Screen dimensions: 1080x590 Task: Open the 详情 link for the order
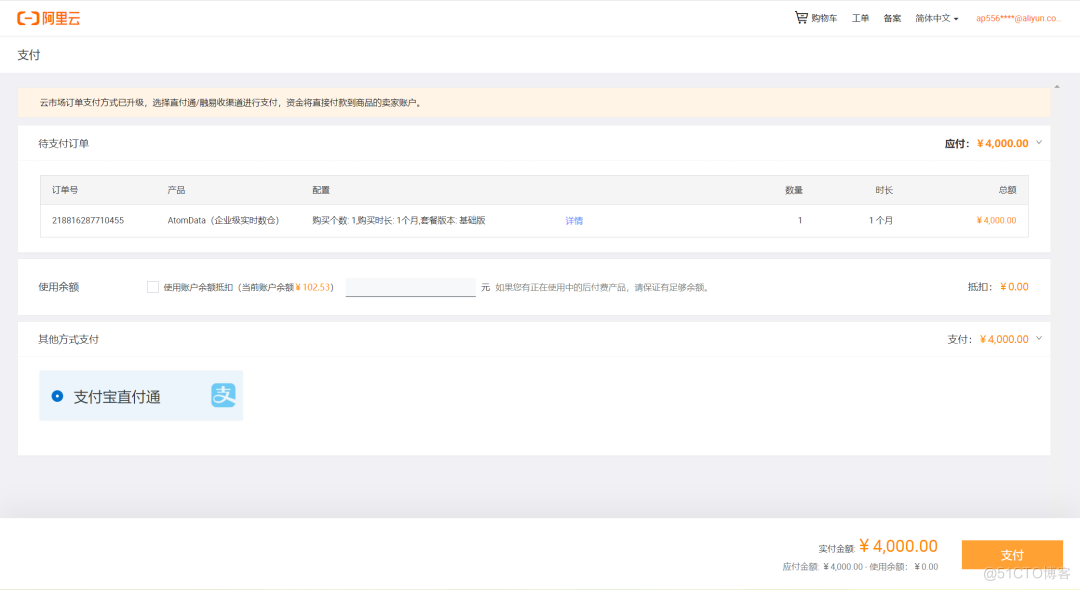pyautogui.click(x=574, y=221)
